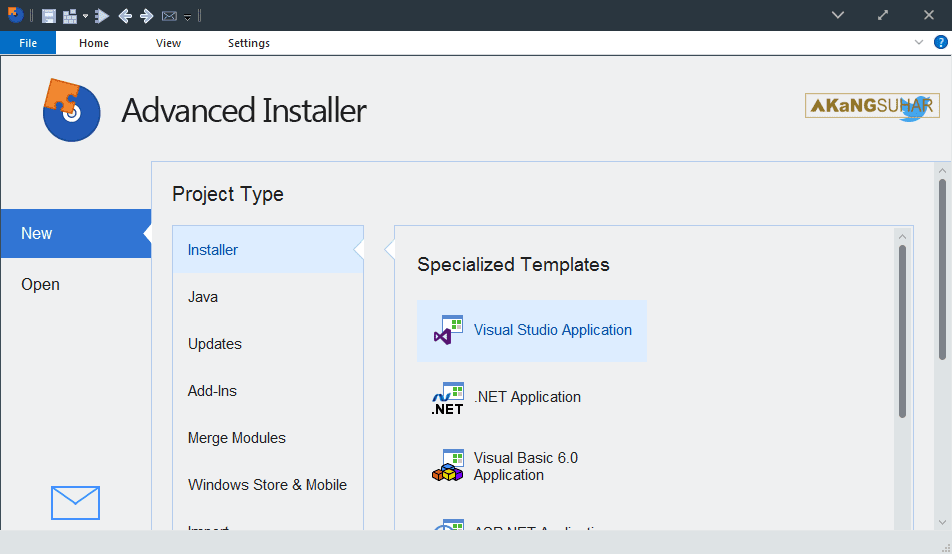
Task: Expand the Build options dropdown arrow
Action: [85, 16]
